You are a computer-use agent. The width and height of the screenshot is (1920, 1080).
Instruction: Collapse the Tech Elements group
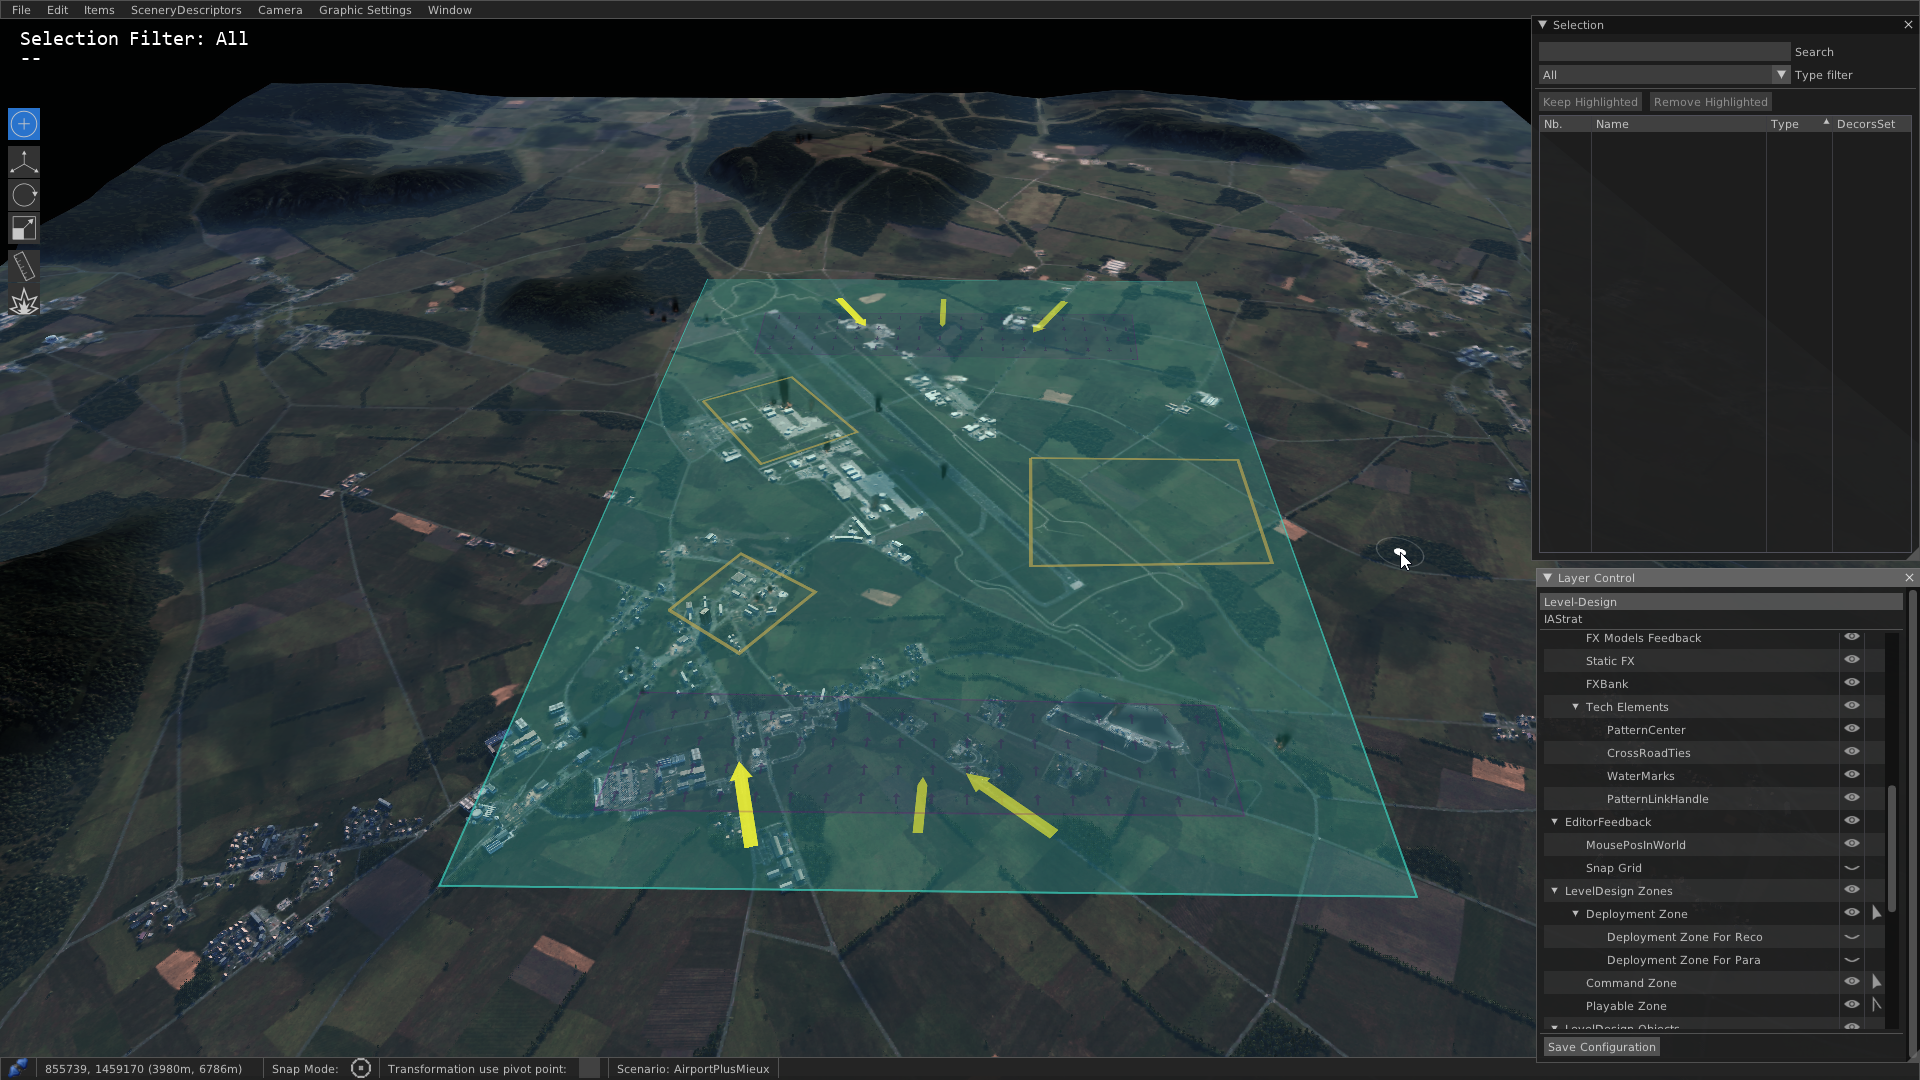pos(1576,707)
